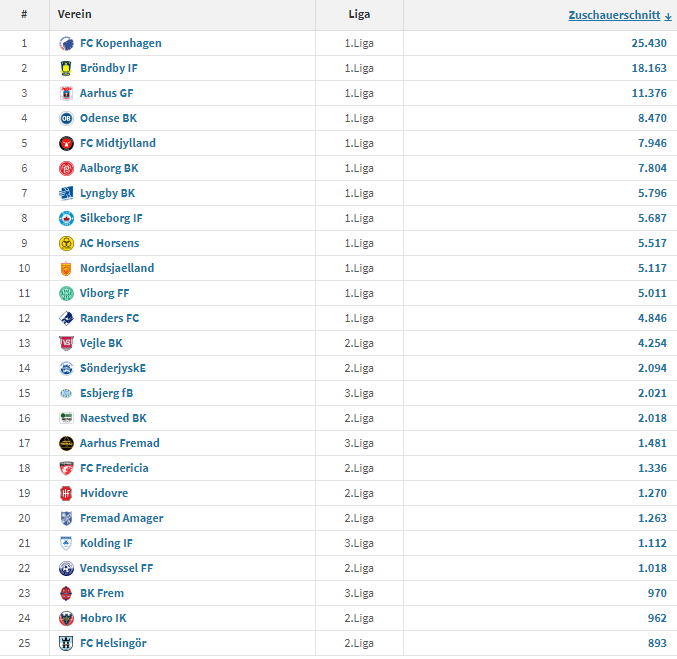Open the Aarhus Fremad black crest

click(x=66, y=444)
